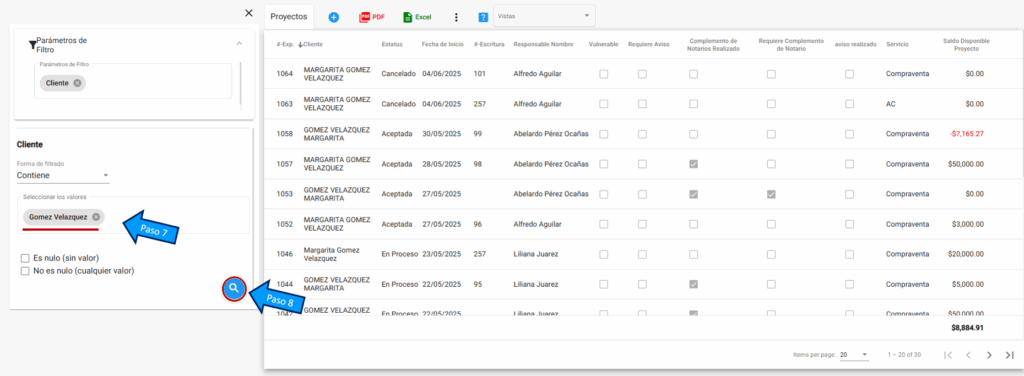
Task: Click the blue add project icon
Action: coord(334,17)
